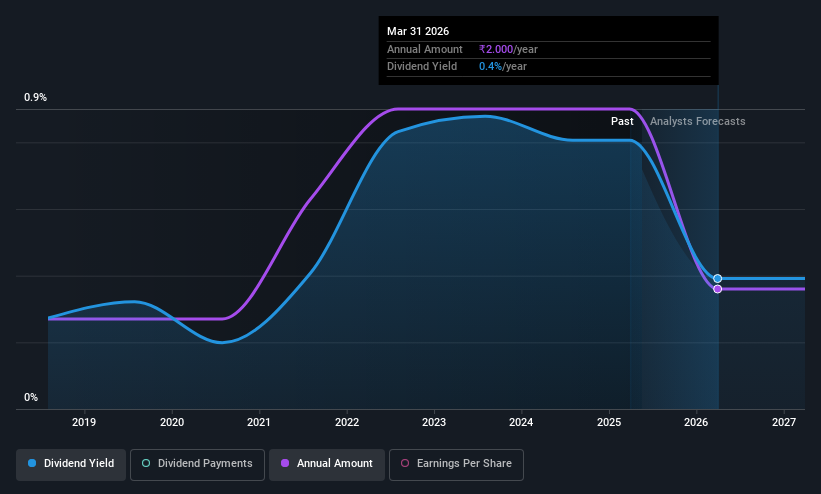Click the 2022 x-axis label
This screenshot has width=821, height=494.
(x=347, y=422)
